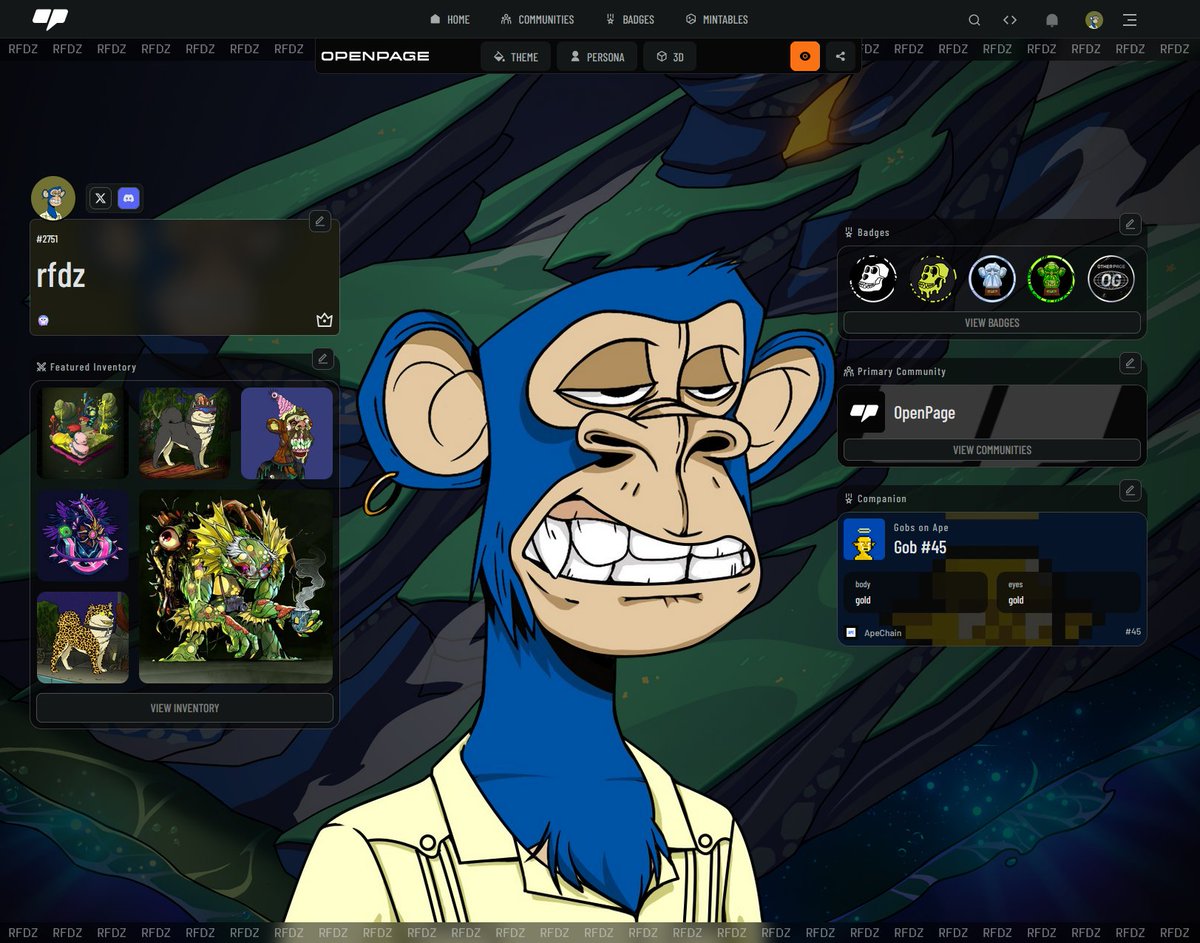The width and height of the screenshot is (1200, 943).
Task: Toggle the orange visibility eye button in the toolbar
Action: [x=805, y=56]
